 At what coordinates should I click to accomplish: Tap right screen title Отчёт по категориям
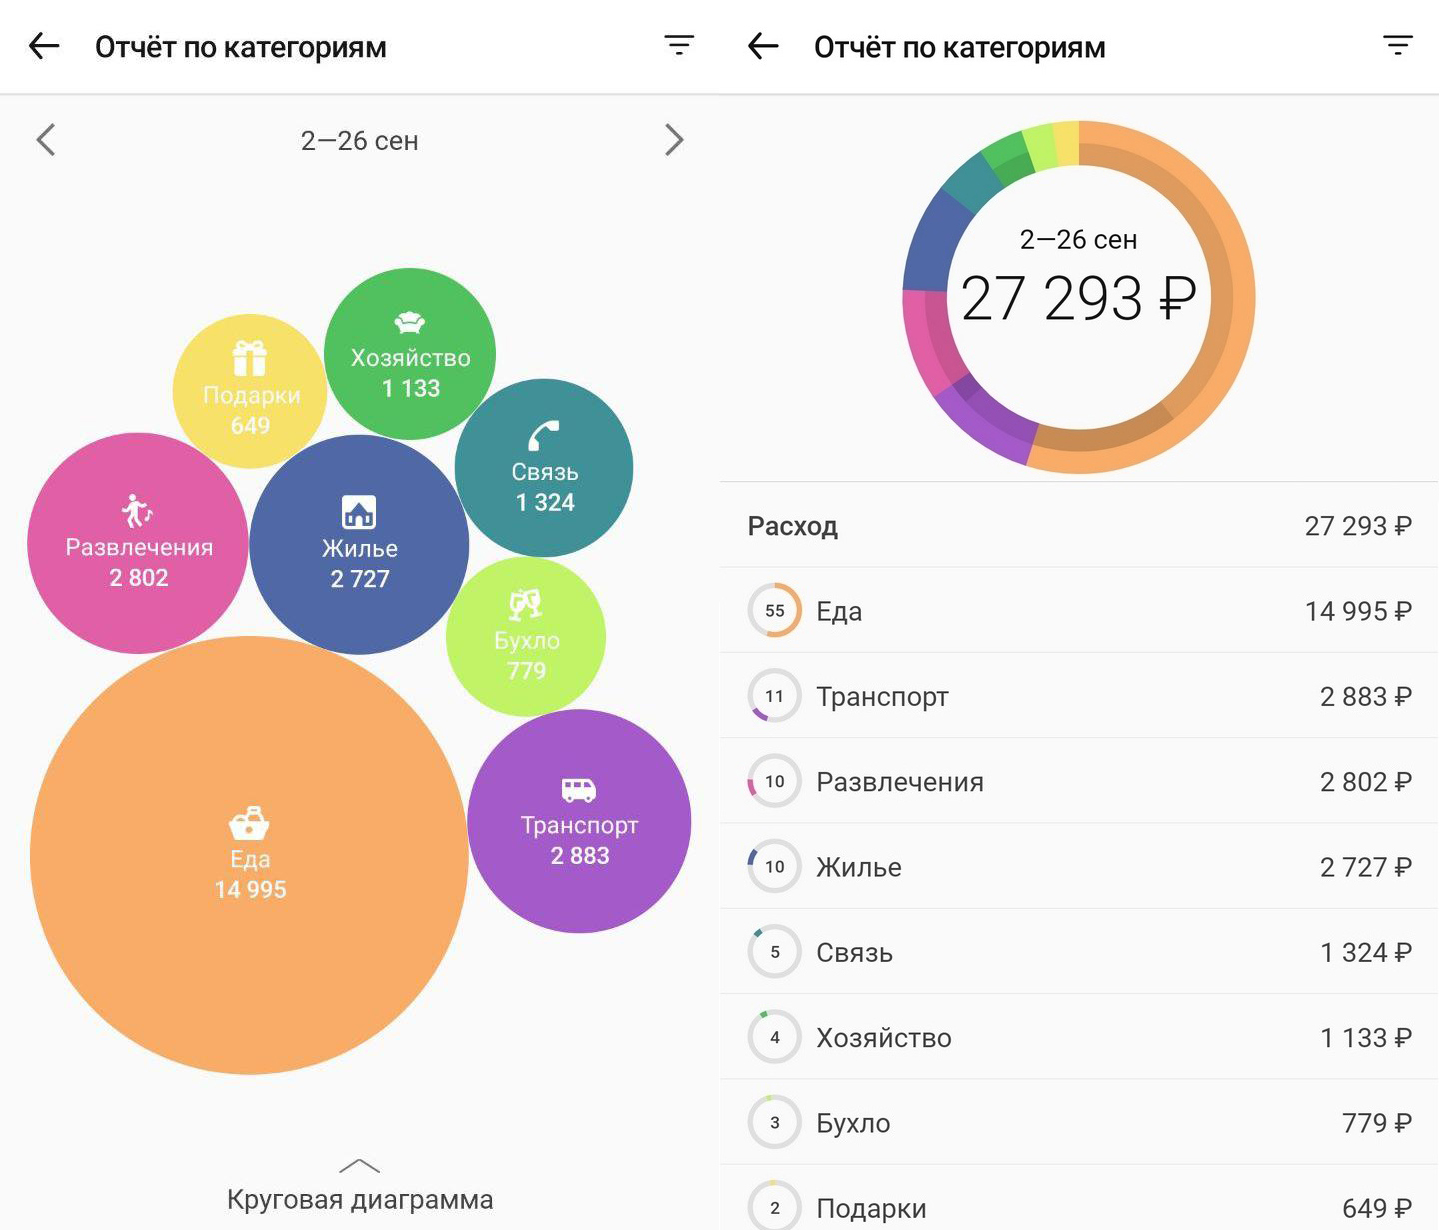pos(959,47)
